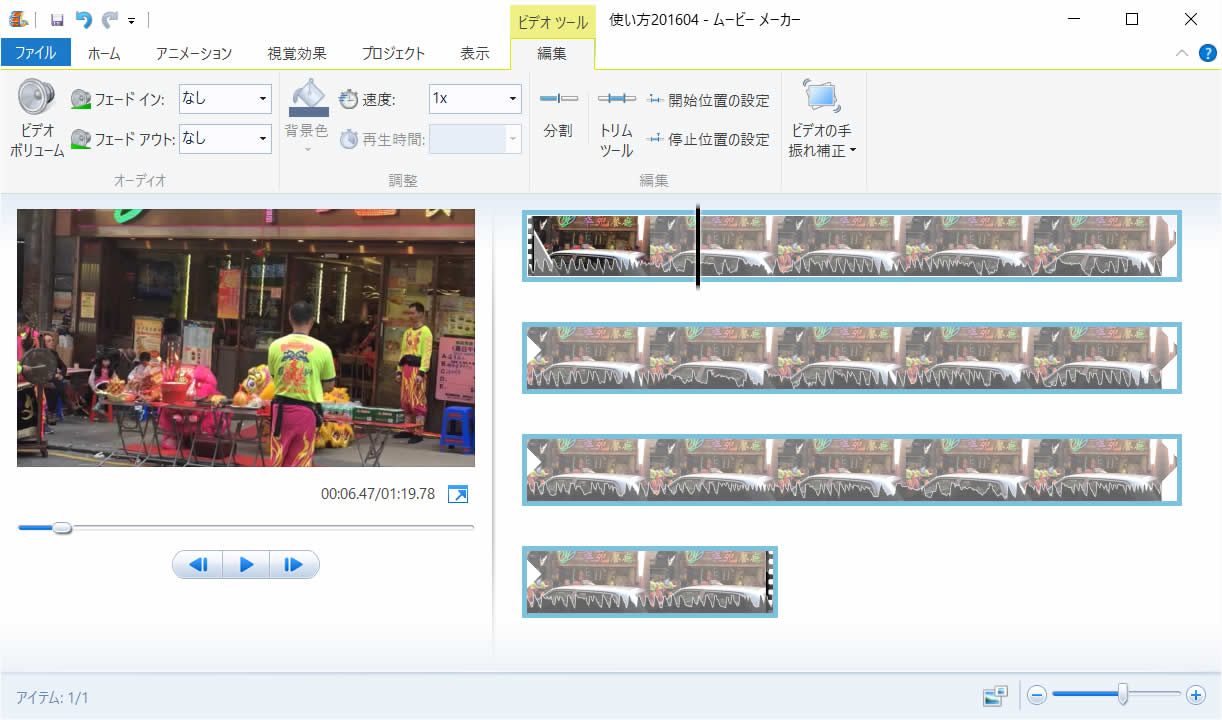Click the save icon in quick access toolbar
This screenshot has width=1222, height=720.
click(57, 20)
